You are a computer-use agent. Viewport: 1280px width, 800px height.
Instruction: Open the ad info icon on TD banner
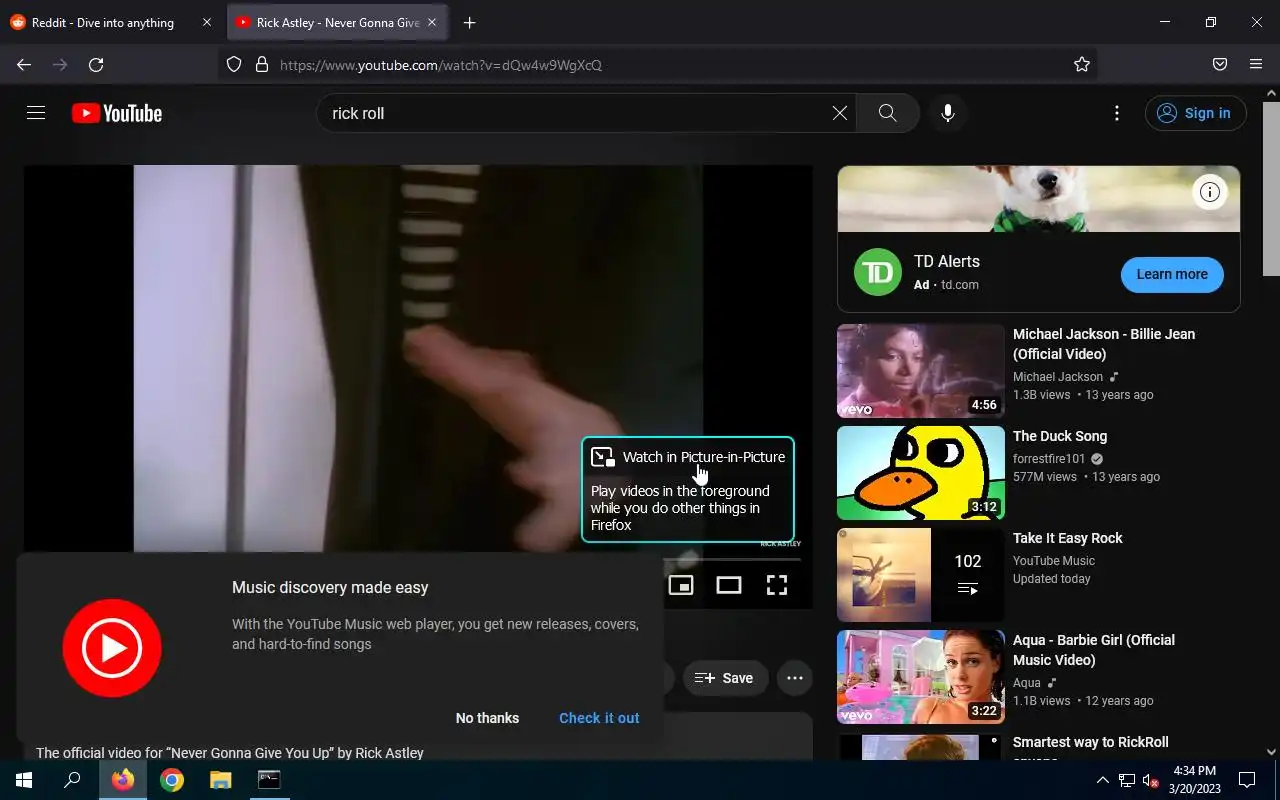click(x=1210, y=192)
